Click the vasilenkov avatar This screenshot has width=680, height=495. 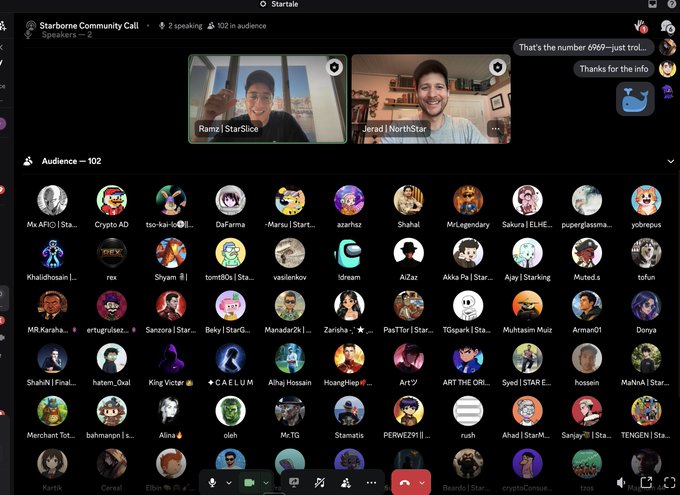(x=290, y=252)
